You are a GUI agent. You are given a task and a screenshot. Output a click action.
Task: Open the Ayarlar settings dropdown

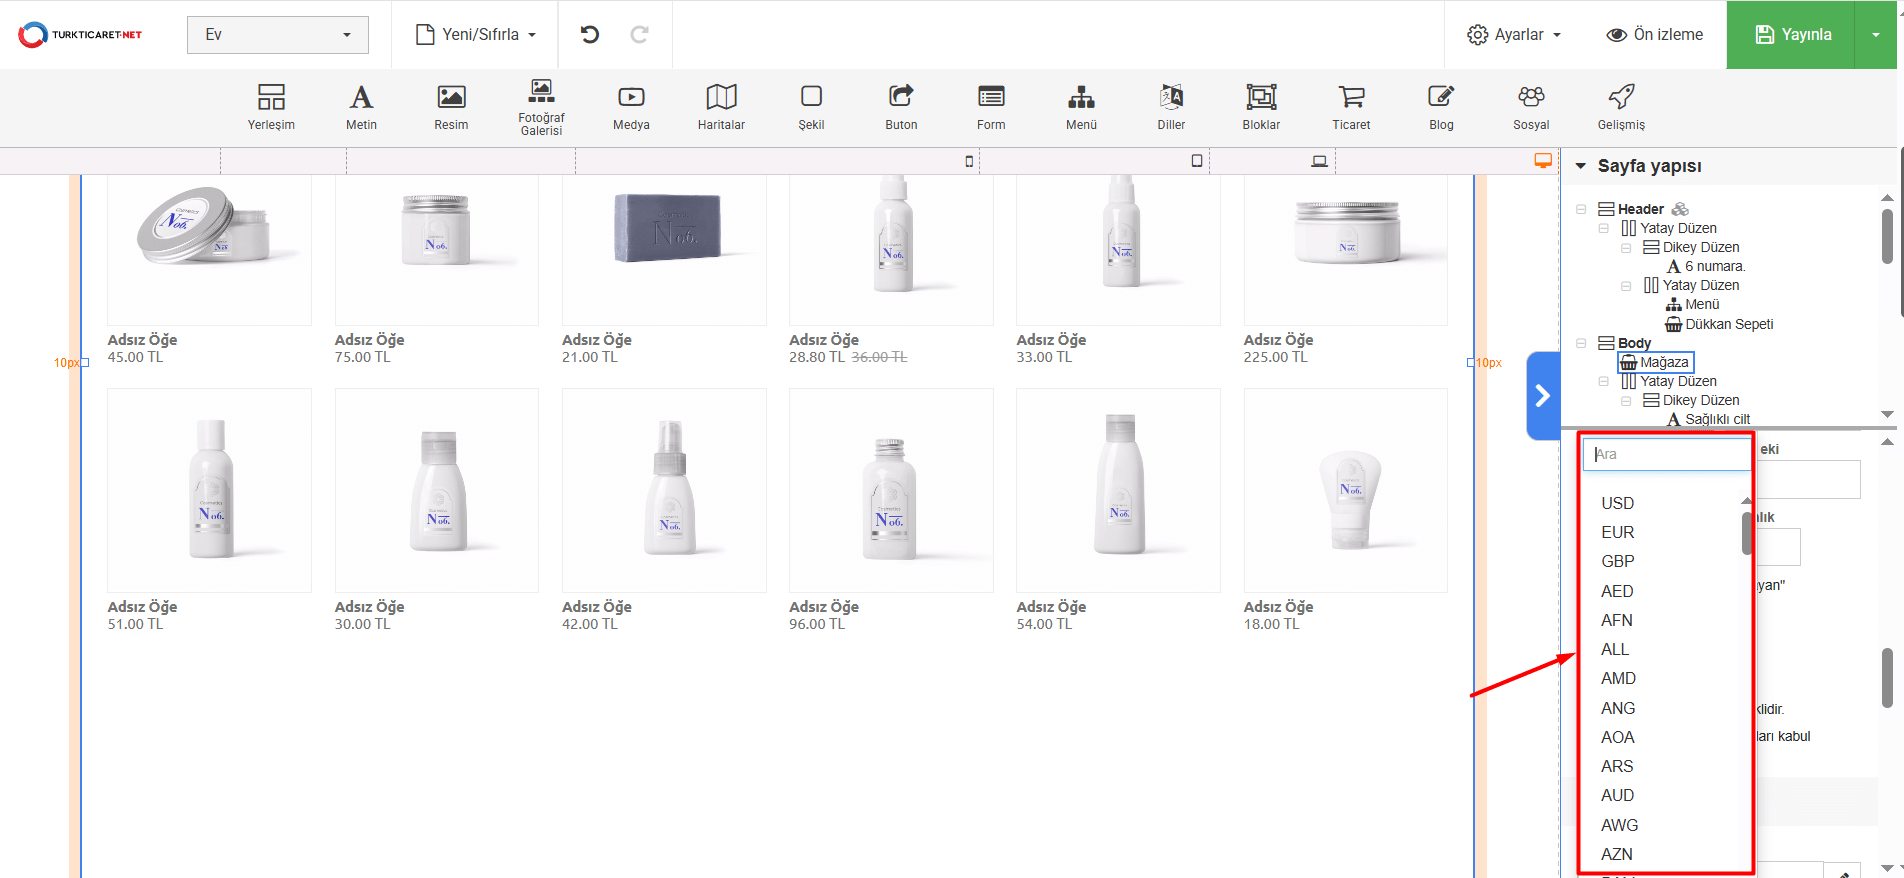point(1513,35)
